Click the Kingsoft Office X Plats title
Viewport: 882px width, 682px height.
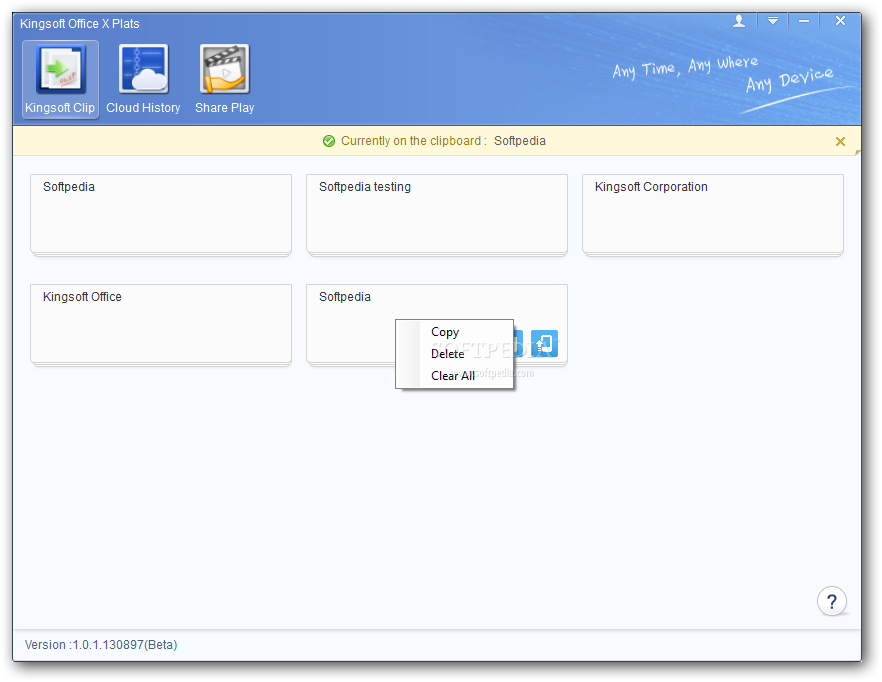click(80, 24)
